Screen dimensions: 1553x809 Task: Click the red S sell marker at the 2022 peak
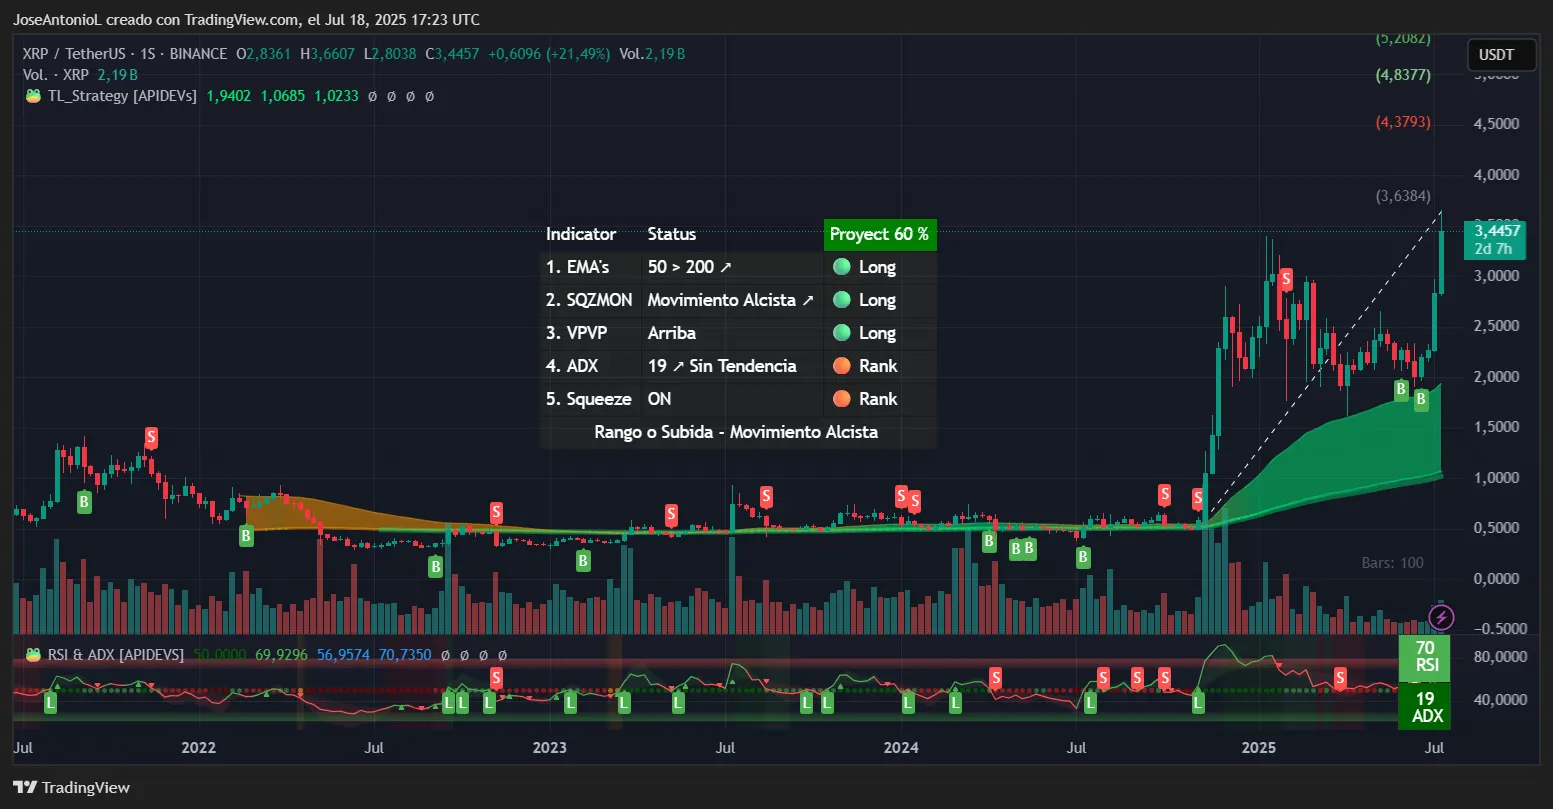click(150, 438)
